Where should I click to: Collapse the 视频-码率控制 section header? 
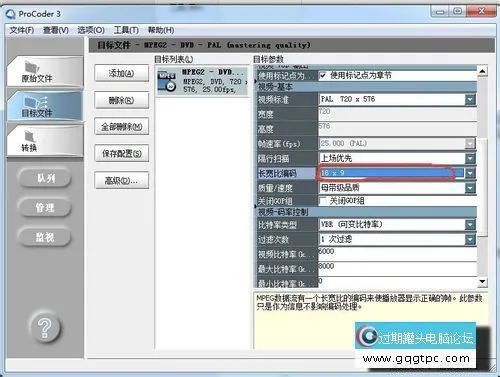click(366, 212)
